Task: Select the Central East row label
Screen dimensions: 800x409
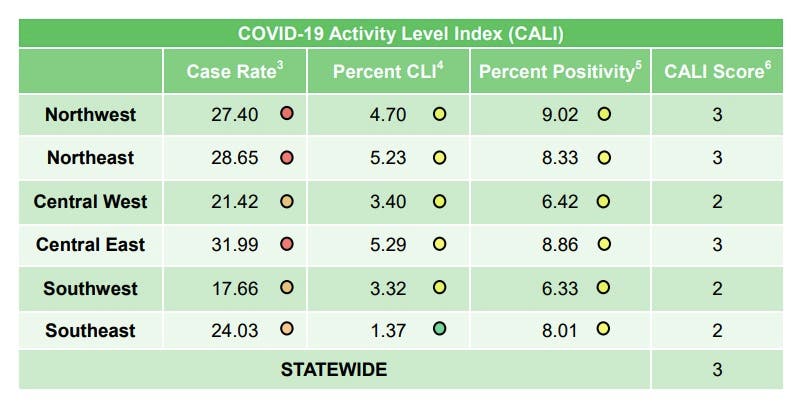Action: coord(90,245)
